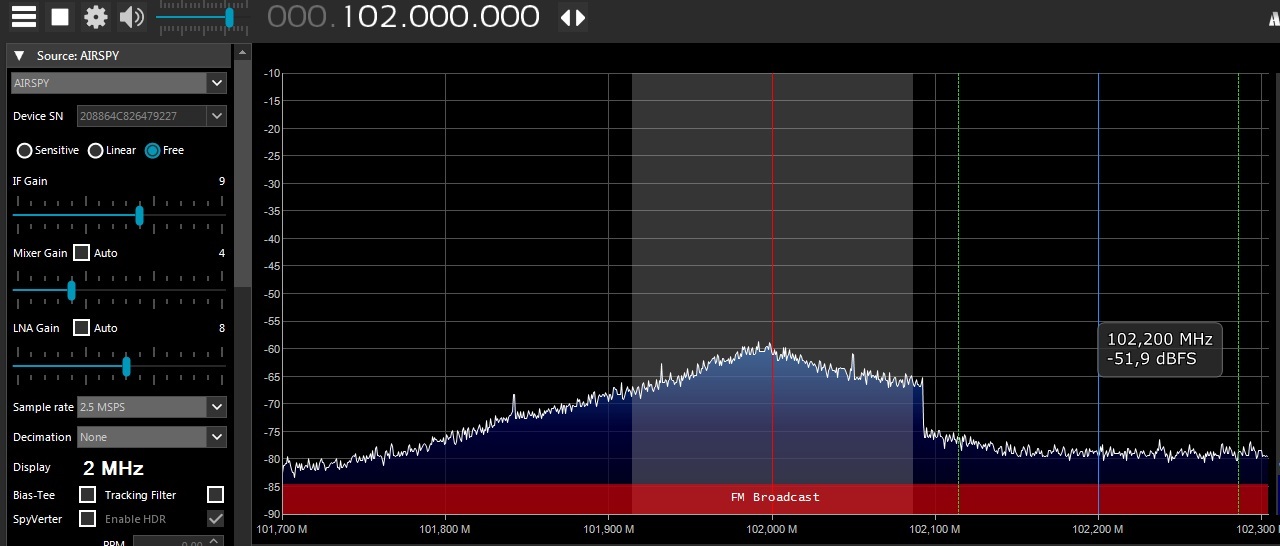1280x546 pixels.
Task: Open the AIRSPY source device dropdown
Action: [x=119, y=83]
